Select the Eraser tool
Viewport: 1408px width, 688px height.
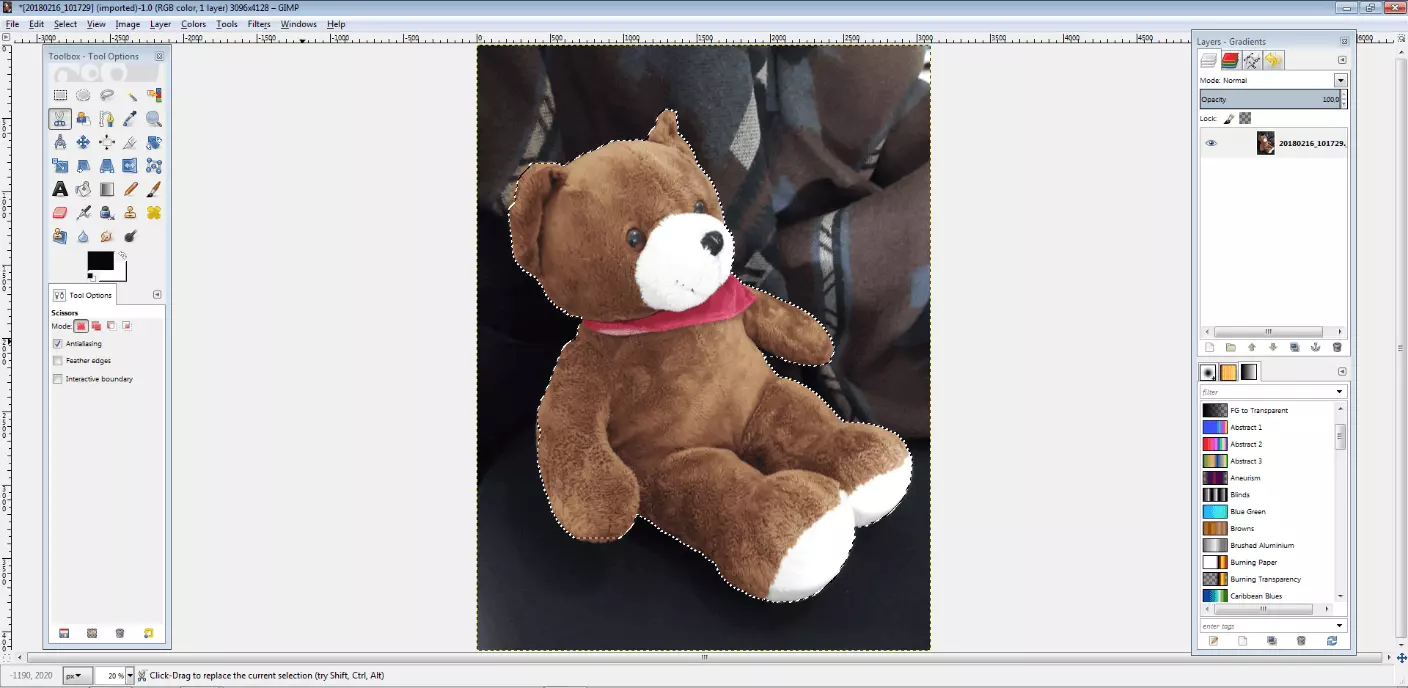(x=60, y=212)
